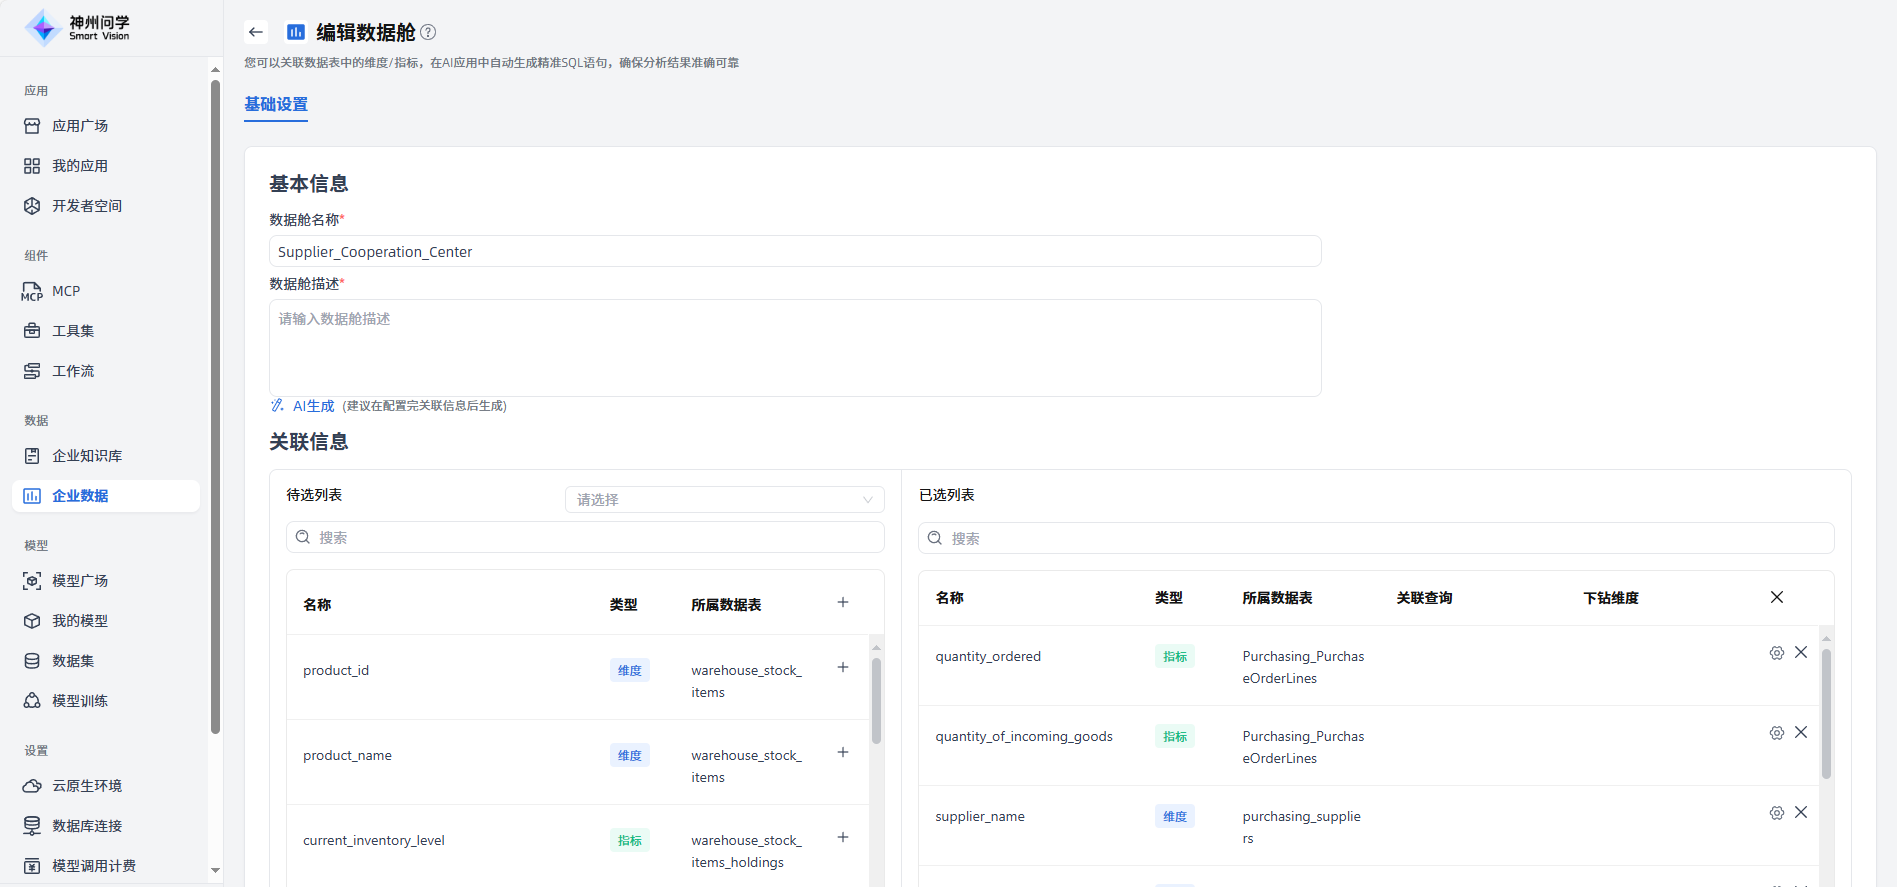Go to 应用广场 in sidebar
1897x887 pixels.
pos(80,126)
